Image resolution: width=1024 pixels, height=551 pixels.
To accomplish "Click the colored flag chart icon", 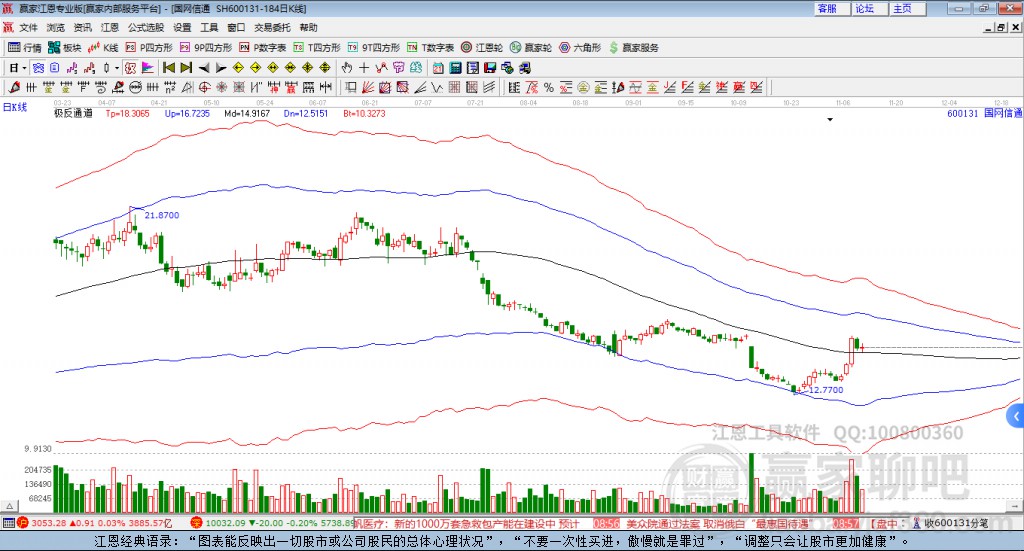I will [x=148, y=68].
